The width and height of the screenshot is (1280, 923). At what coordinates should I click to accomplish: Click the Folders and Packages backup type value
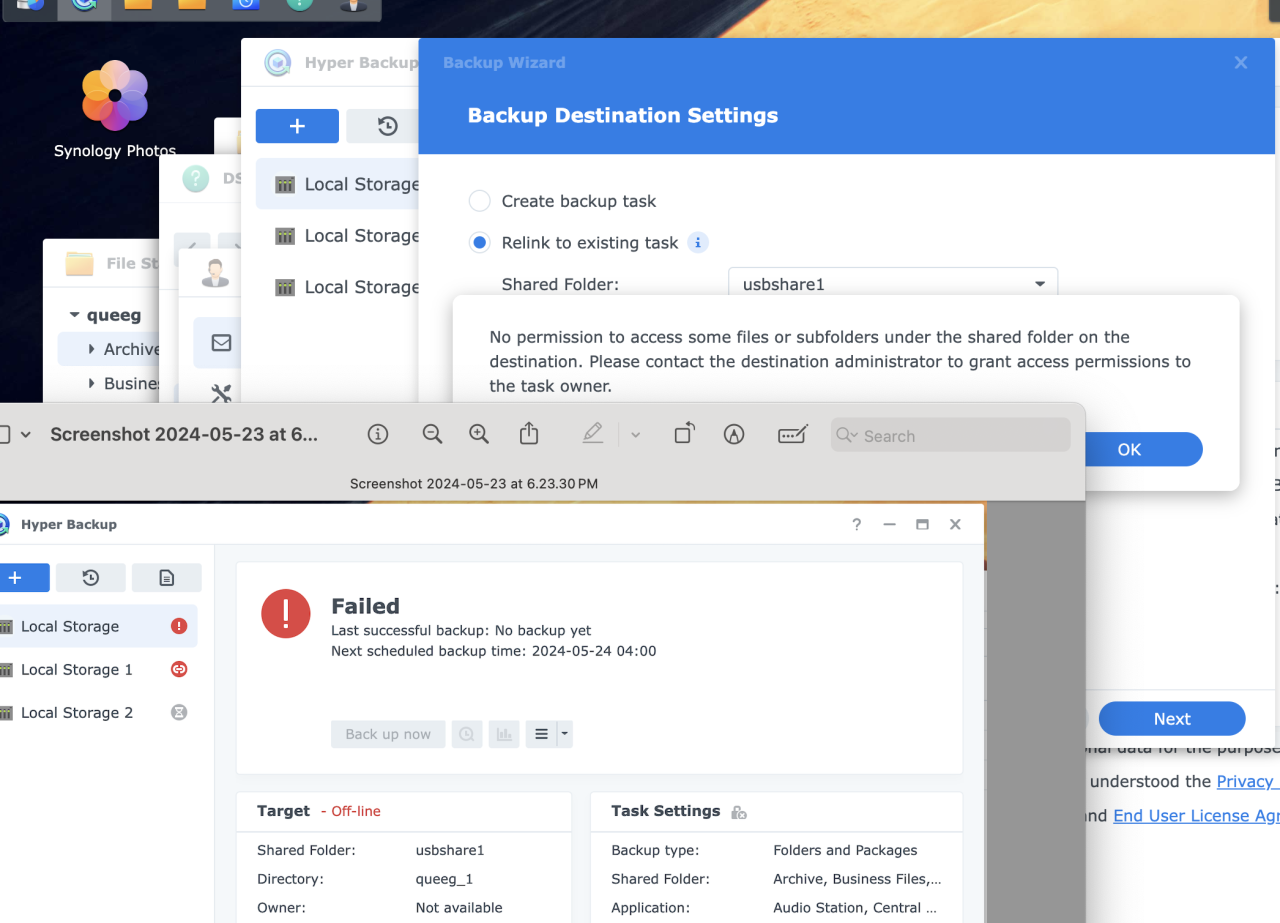(845, 850)
